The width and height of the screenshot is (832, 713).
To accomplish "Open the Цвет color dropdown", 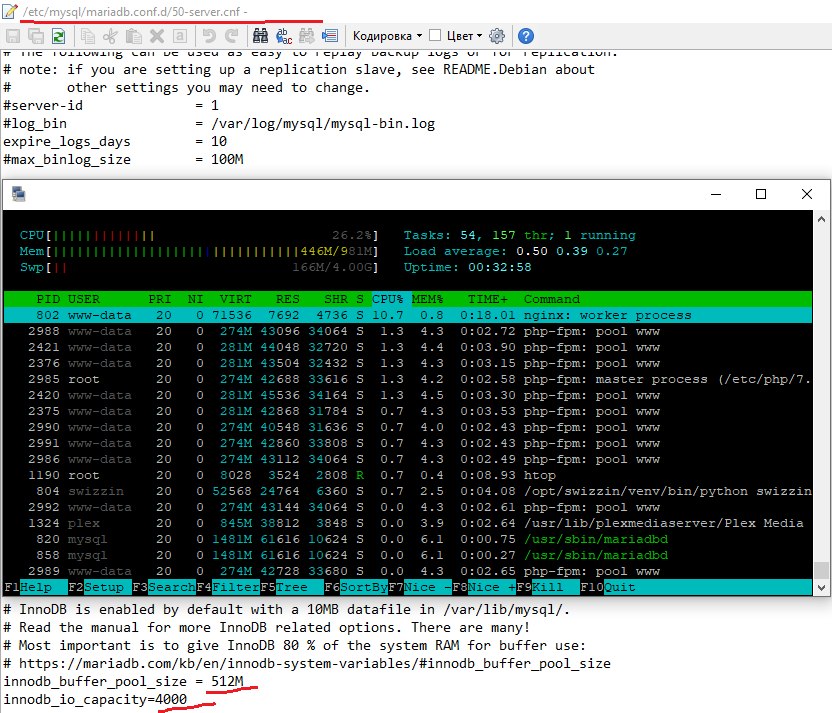I will [x=464, y=36].
